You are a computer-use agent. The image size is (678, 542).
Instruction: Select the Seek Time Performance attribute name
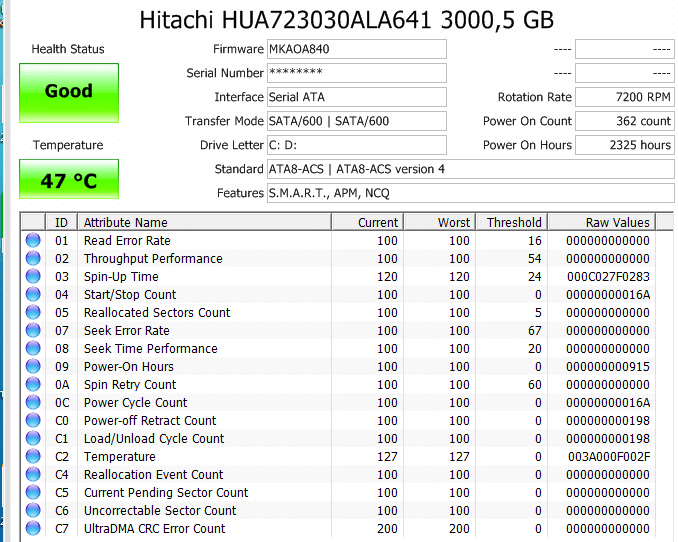click(150, 349)
